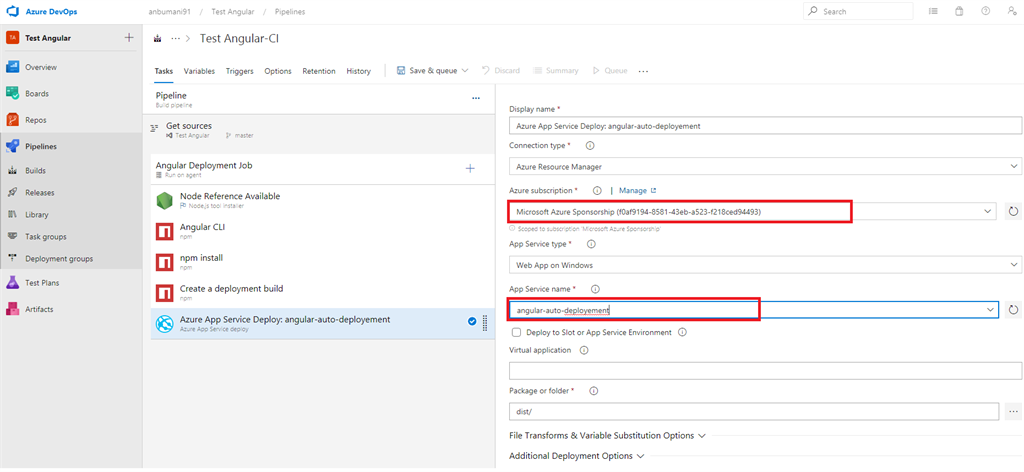Click the Repos sidebar icon
Screen dimensions: 1024x472
coord(12,120)
